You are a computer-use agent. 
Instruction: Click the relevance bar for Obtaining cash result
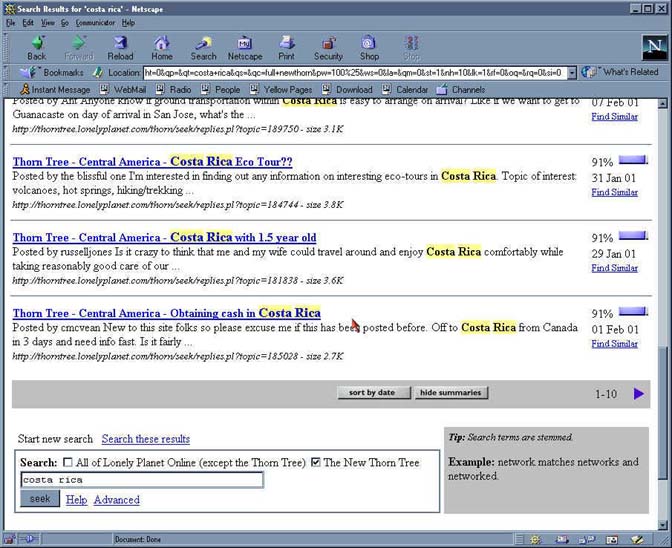click(x=633, y=311)
